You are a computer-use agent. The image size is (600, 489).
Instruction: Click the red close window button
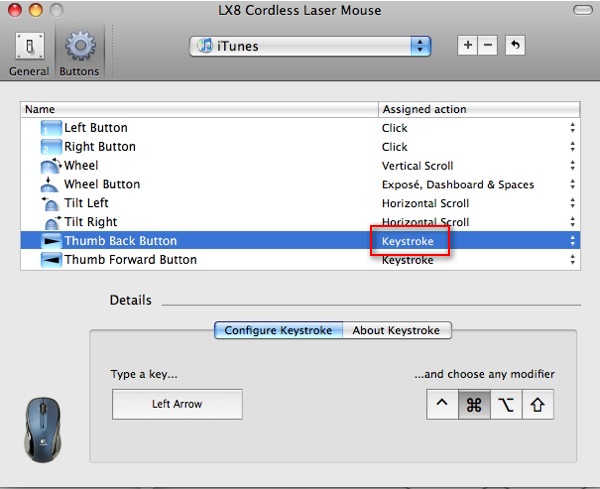(15, 10)
